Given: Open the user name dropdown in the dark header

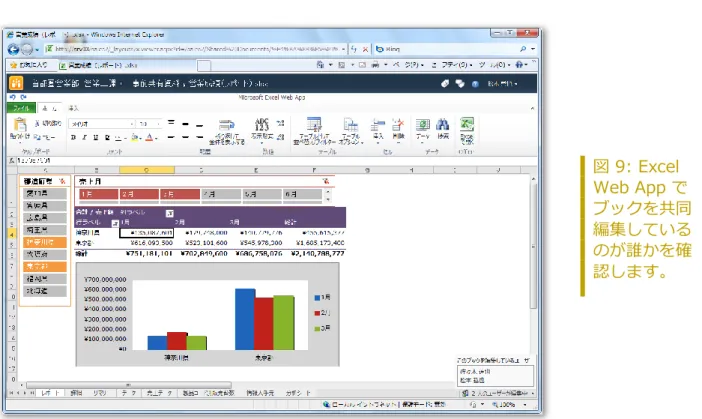Looking at the screenshot, I should [502, 84].
